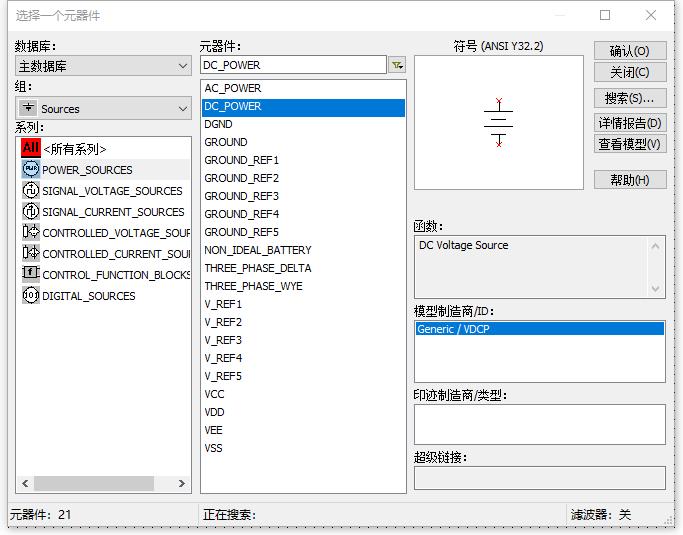683x535 pixels.
Task: Click the family list left scroll arrow
Action: pyautogui.click(x=25, y=483)
